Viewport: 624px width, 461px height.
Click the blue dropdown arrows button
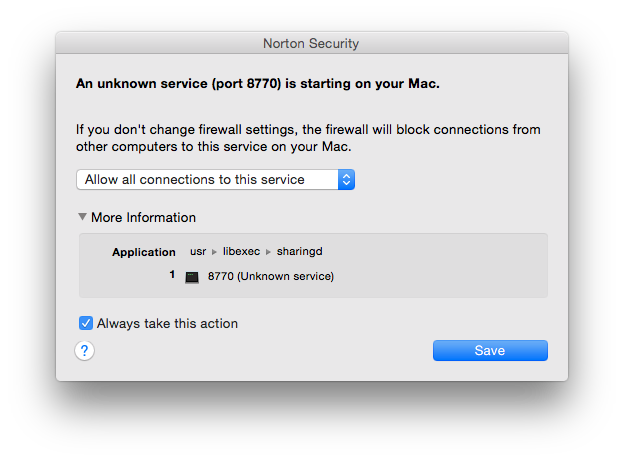tap(346, 180)
